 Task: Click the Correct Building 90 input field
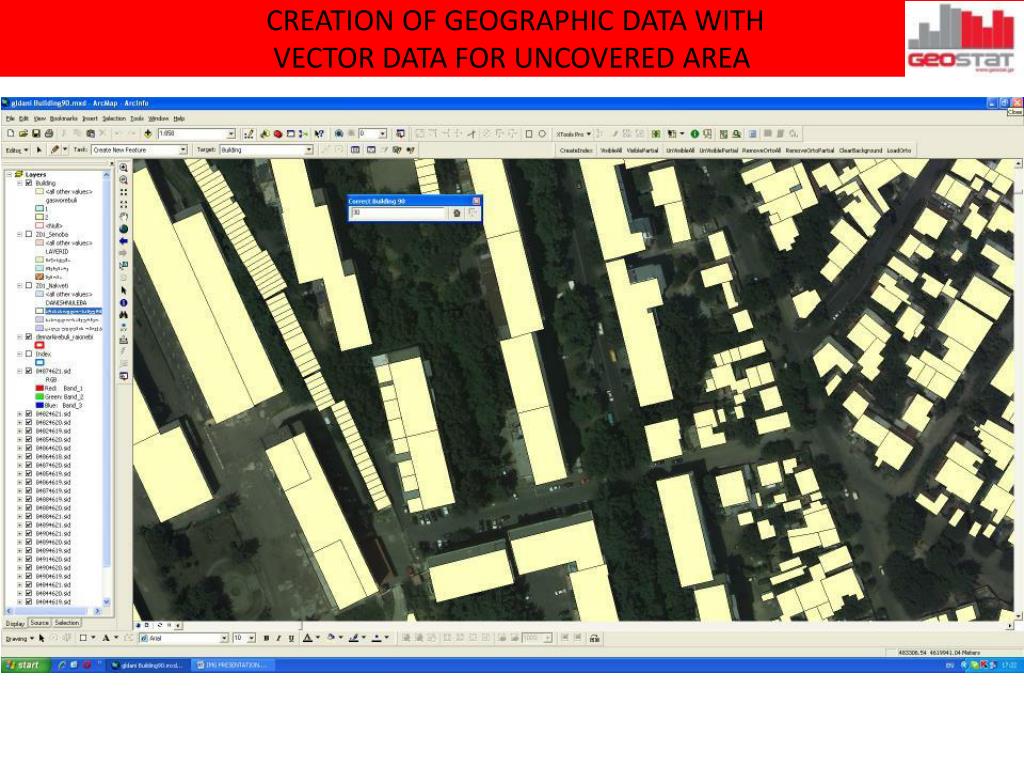(398, 213)
